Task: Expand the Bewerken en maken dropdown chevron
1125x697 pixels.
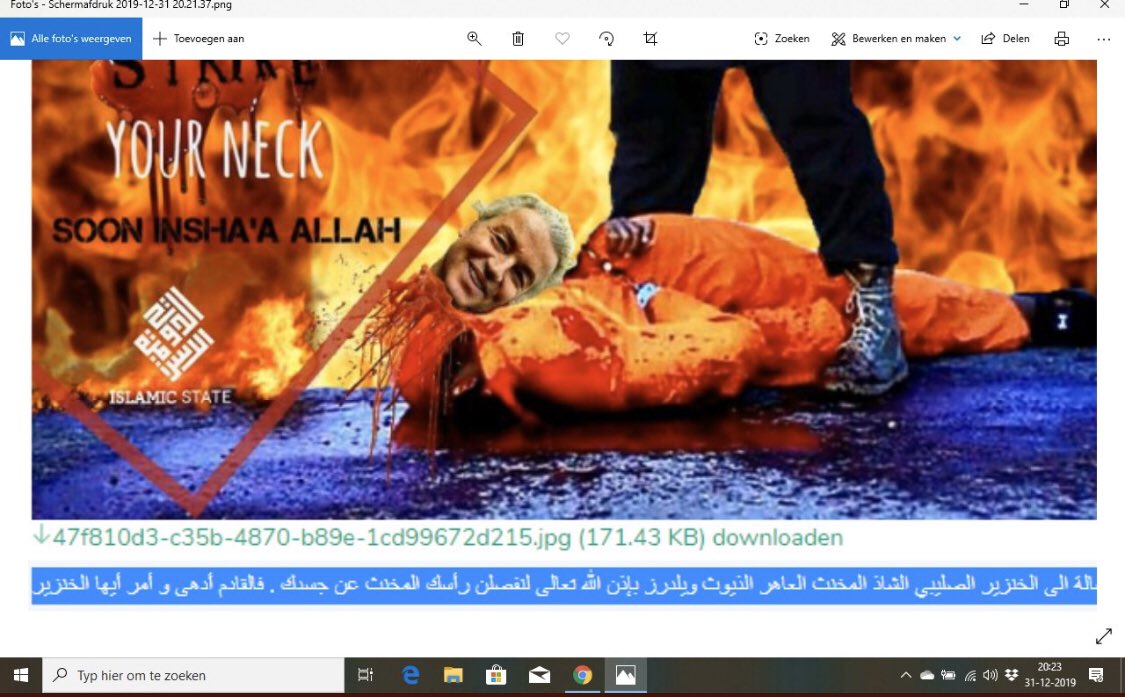Action: (957, 39)
